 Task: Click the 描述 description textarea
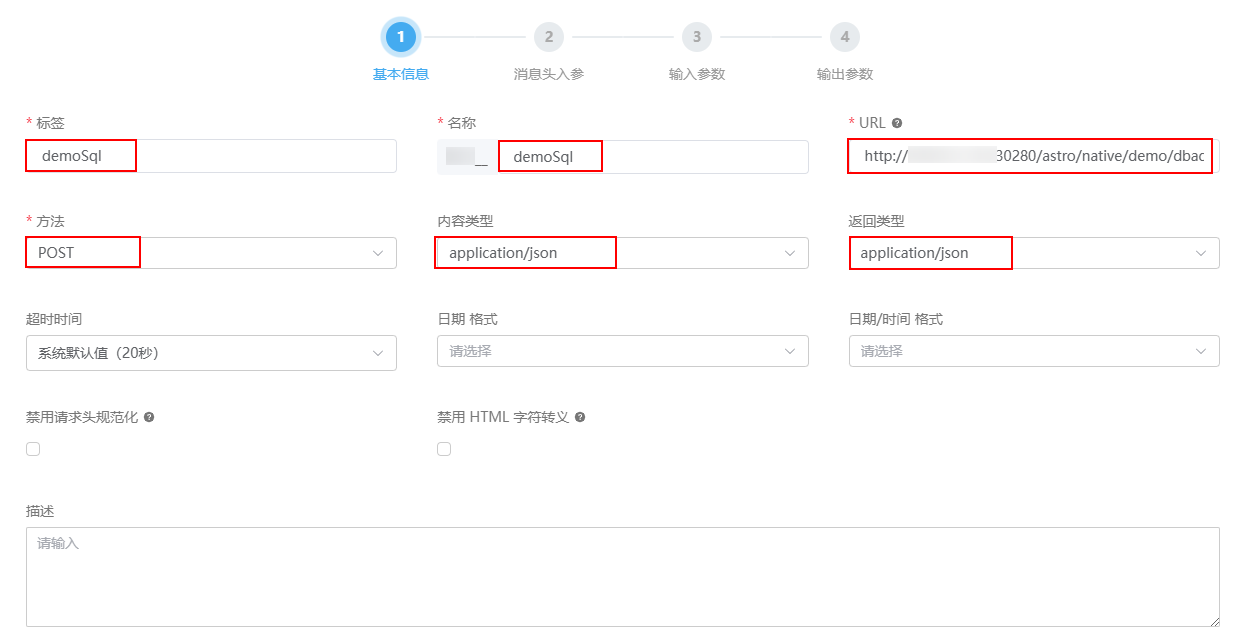[622, 576]
